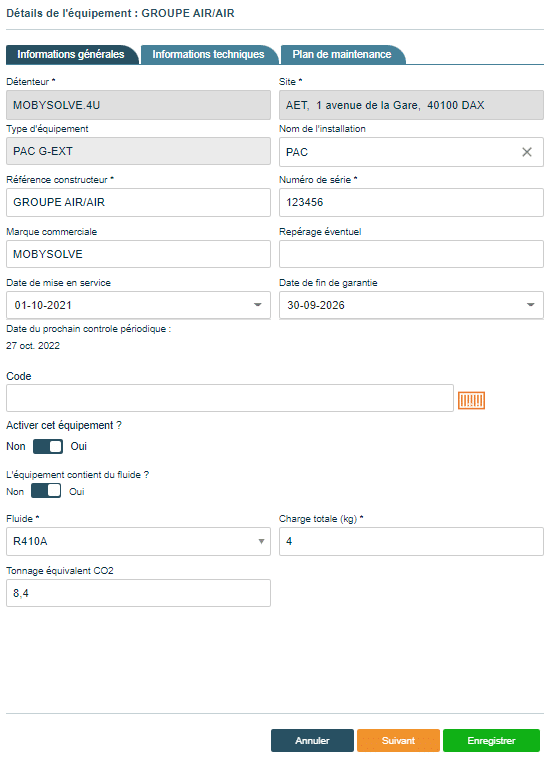Toggle the L'équipement contient du fluide switch
The width and height of the screenshot is (546, 757).
[46, 491]
